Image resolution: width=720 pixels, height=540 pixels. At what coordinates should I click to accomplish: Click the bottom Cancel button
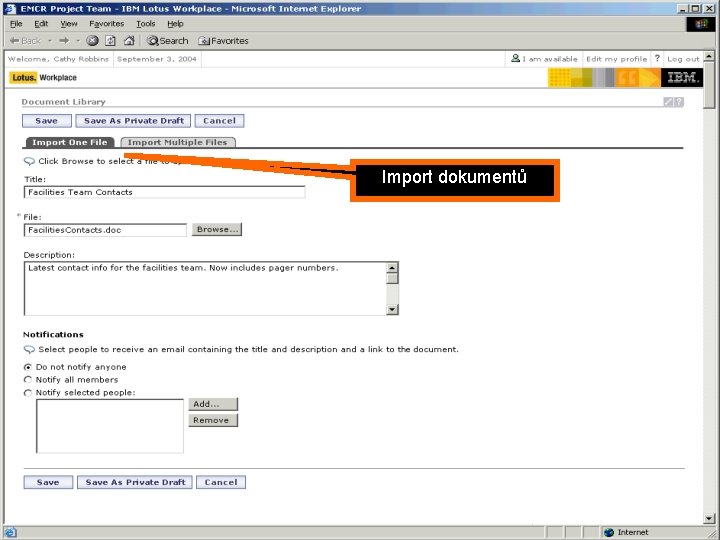point(221,482)
